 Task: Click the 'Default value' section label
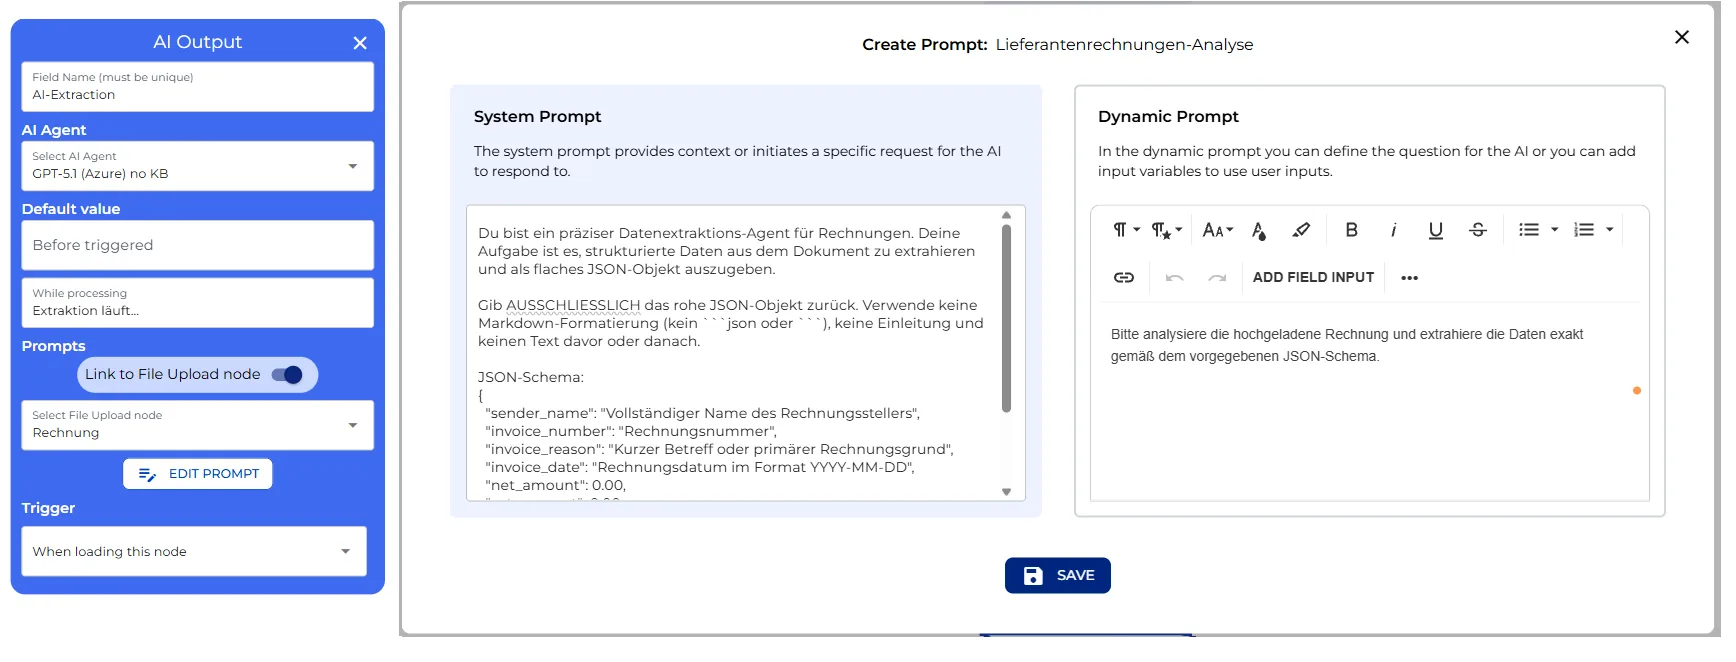click(71, 209)
